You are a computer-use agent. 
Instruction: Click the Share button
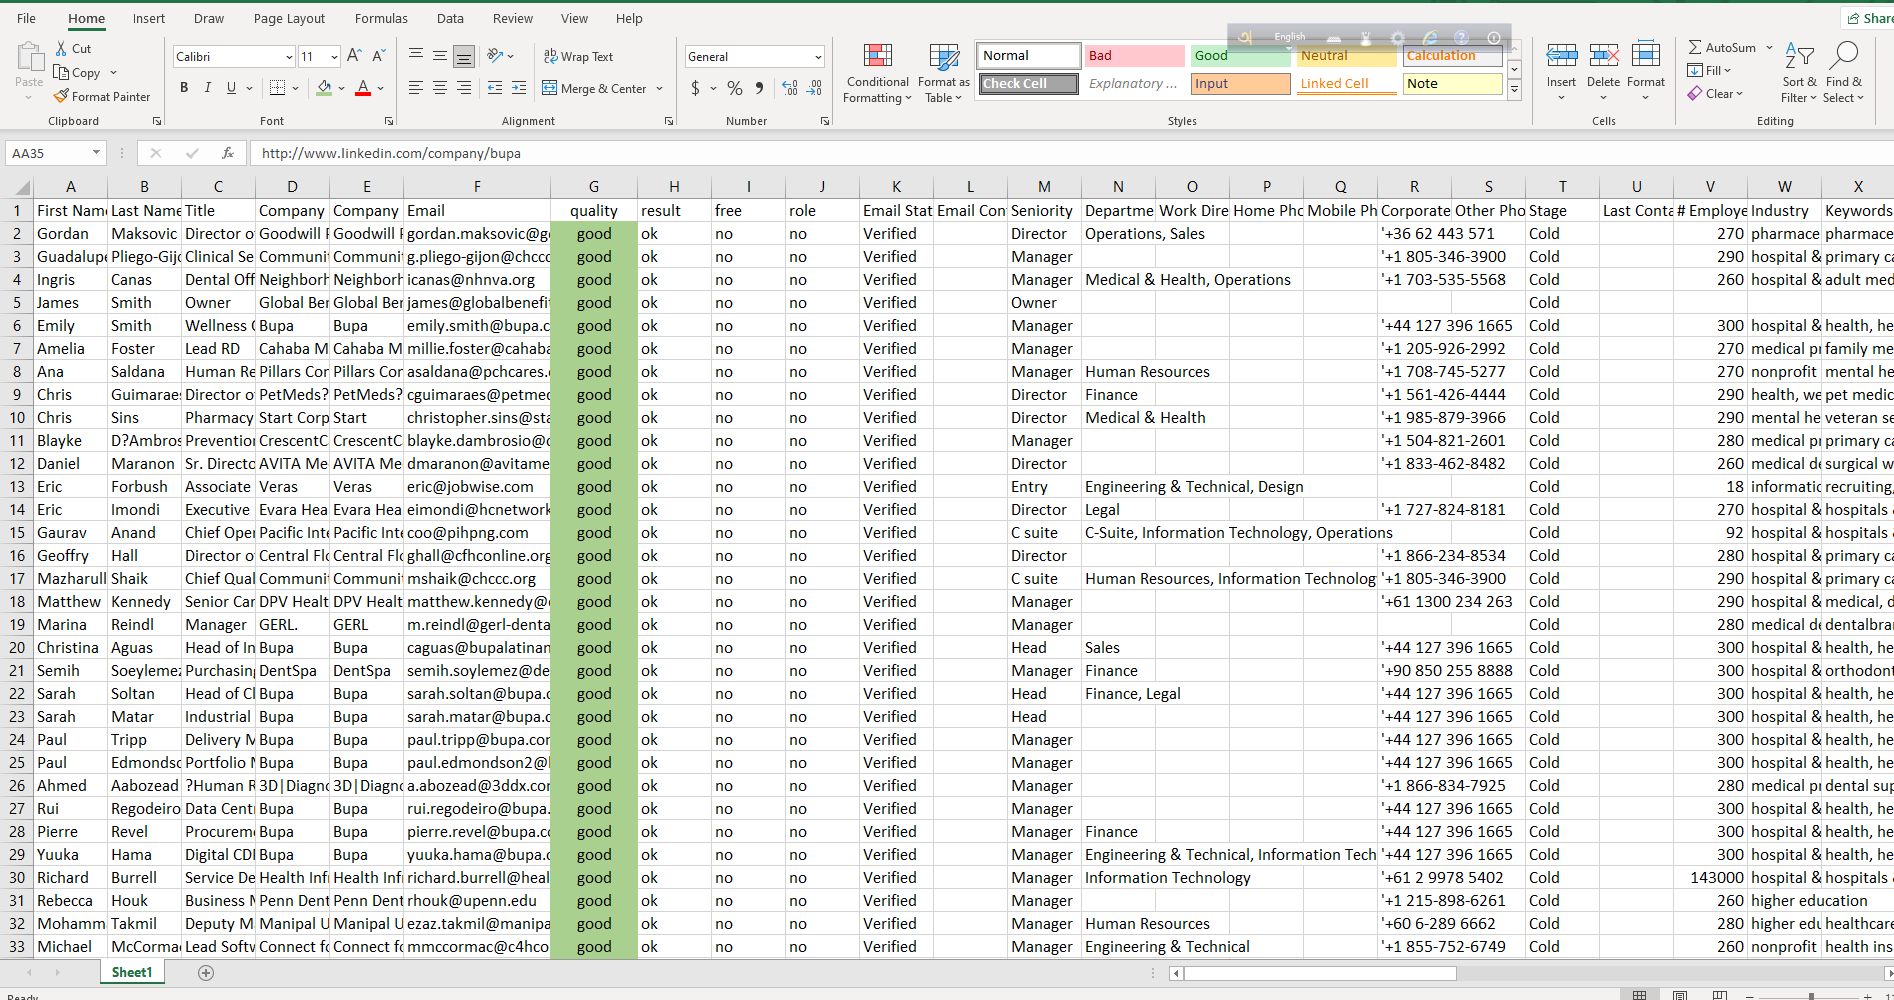point(1869,18)
